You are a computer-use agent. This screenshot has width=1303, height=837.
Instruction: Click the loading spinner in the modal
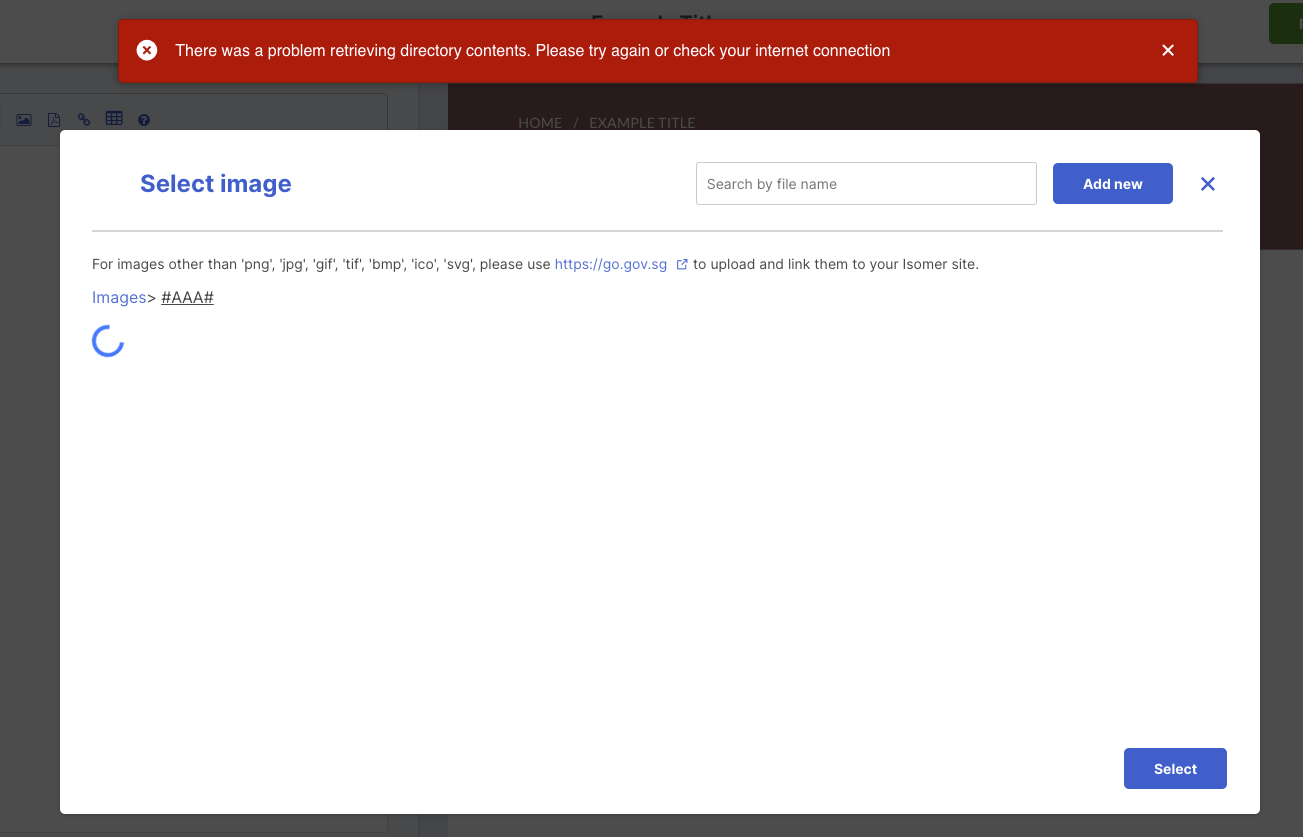pyautogui.click(x=108, y=341)
